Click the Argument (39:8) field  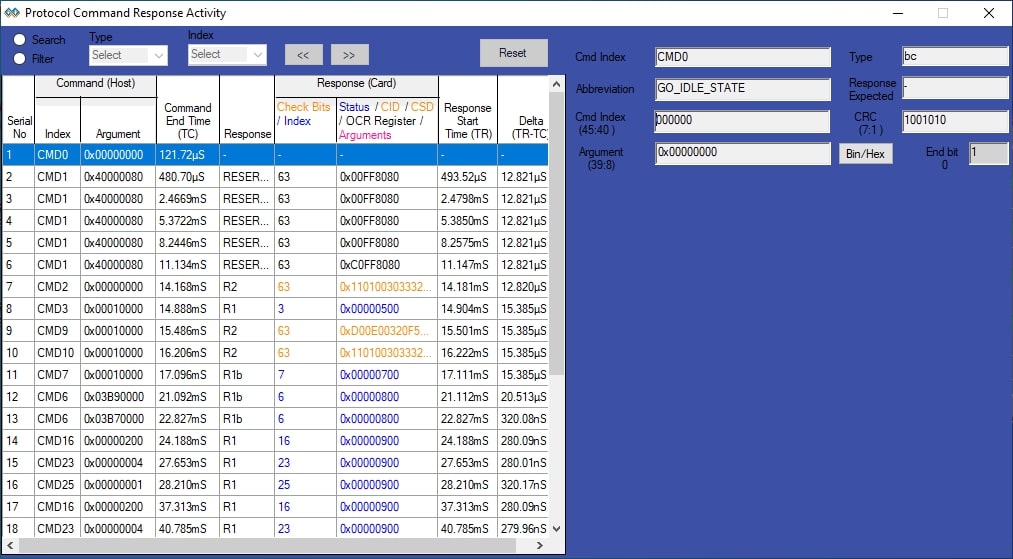[742, 153]
